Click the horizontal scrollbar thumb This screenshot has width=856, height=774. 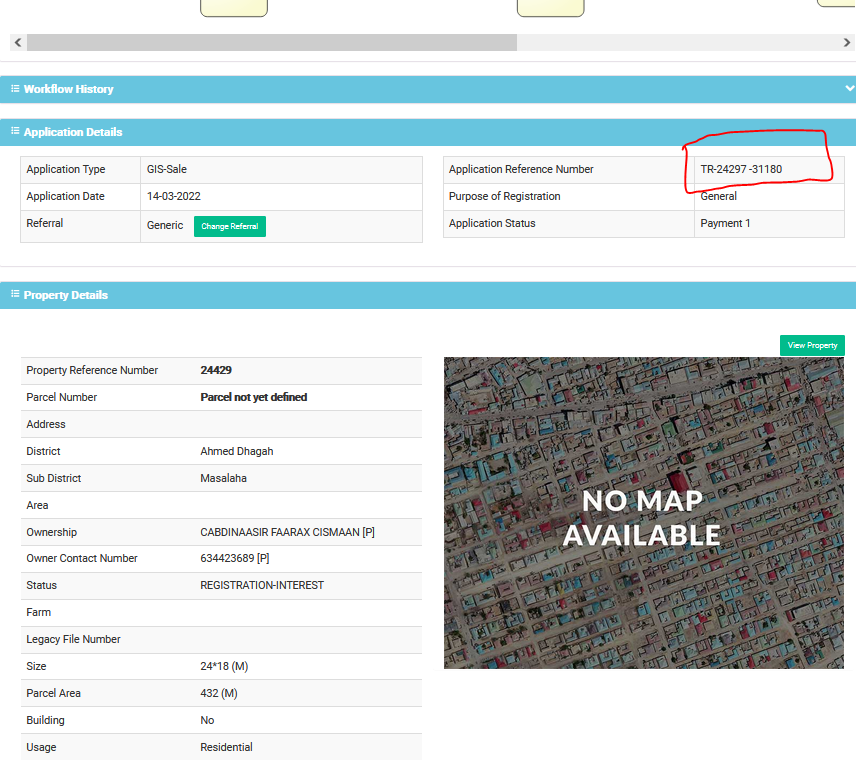[x=272, y=43]
